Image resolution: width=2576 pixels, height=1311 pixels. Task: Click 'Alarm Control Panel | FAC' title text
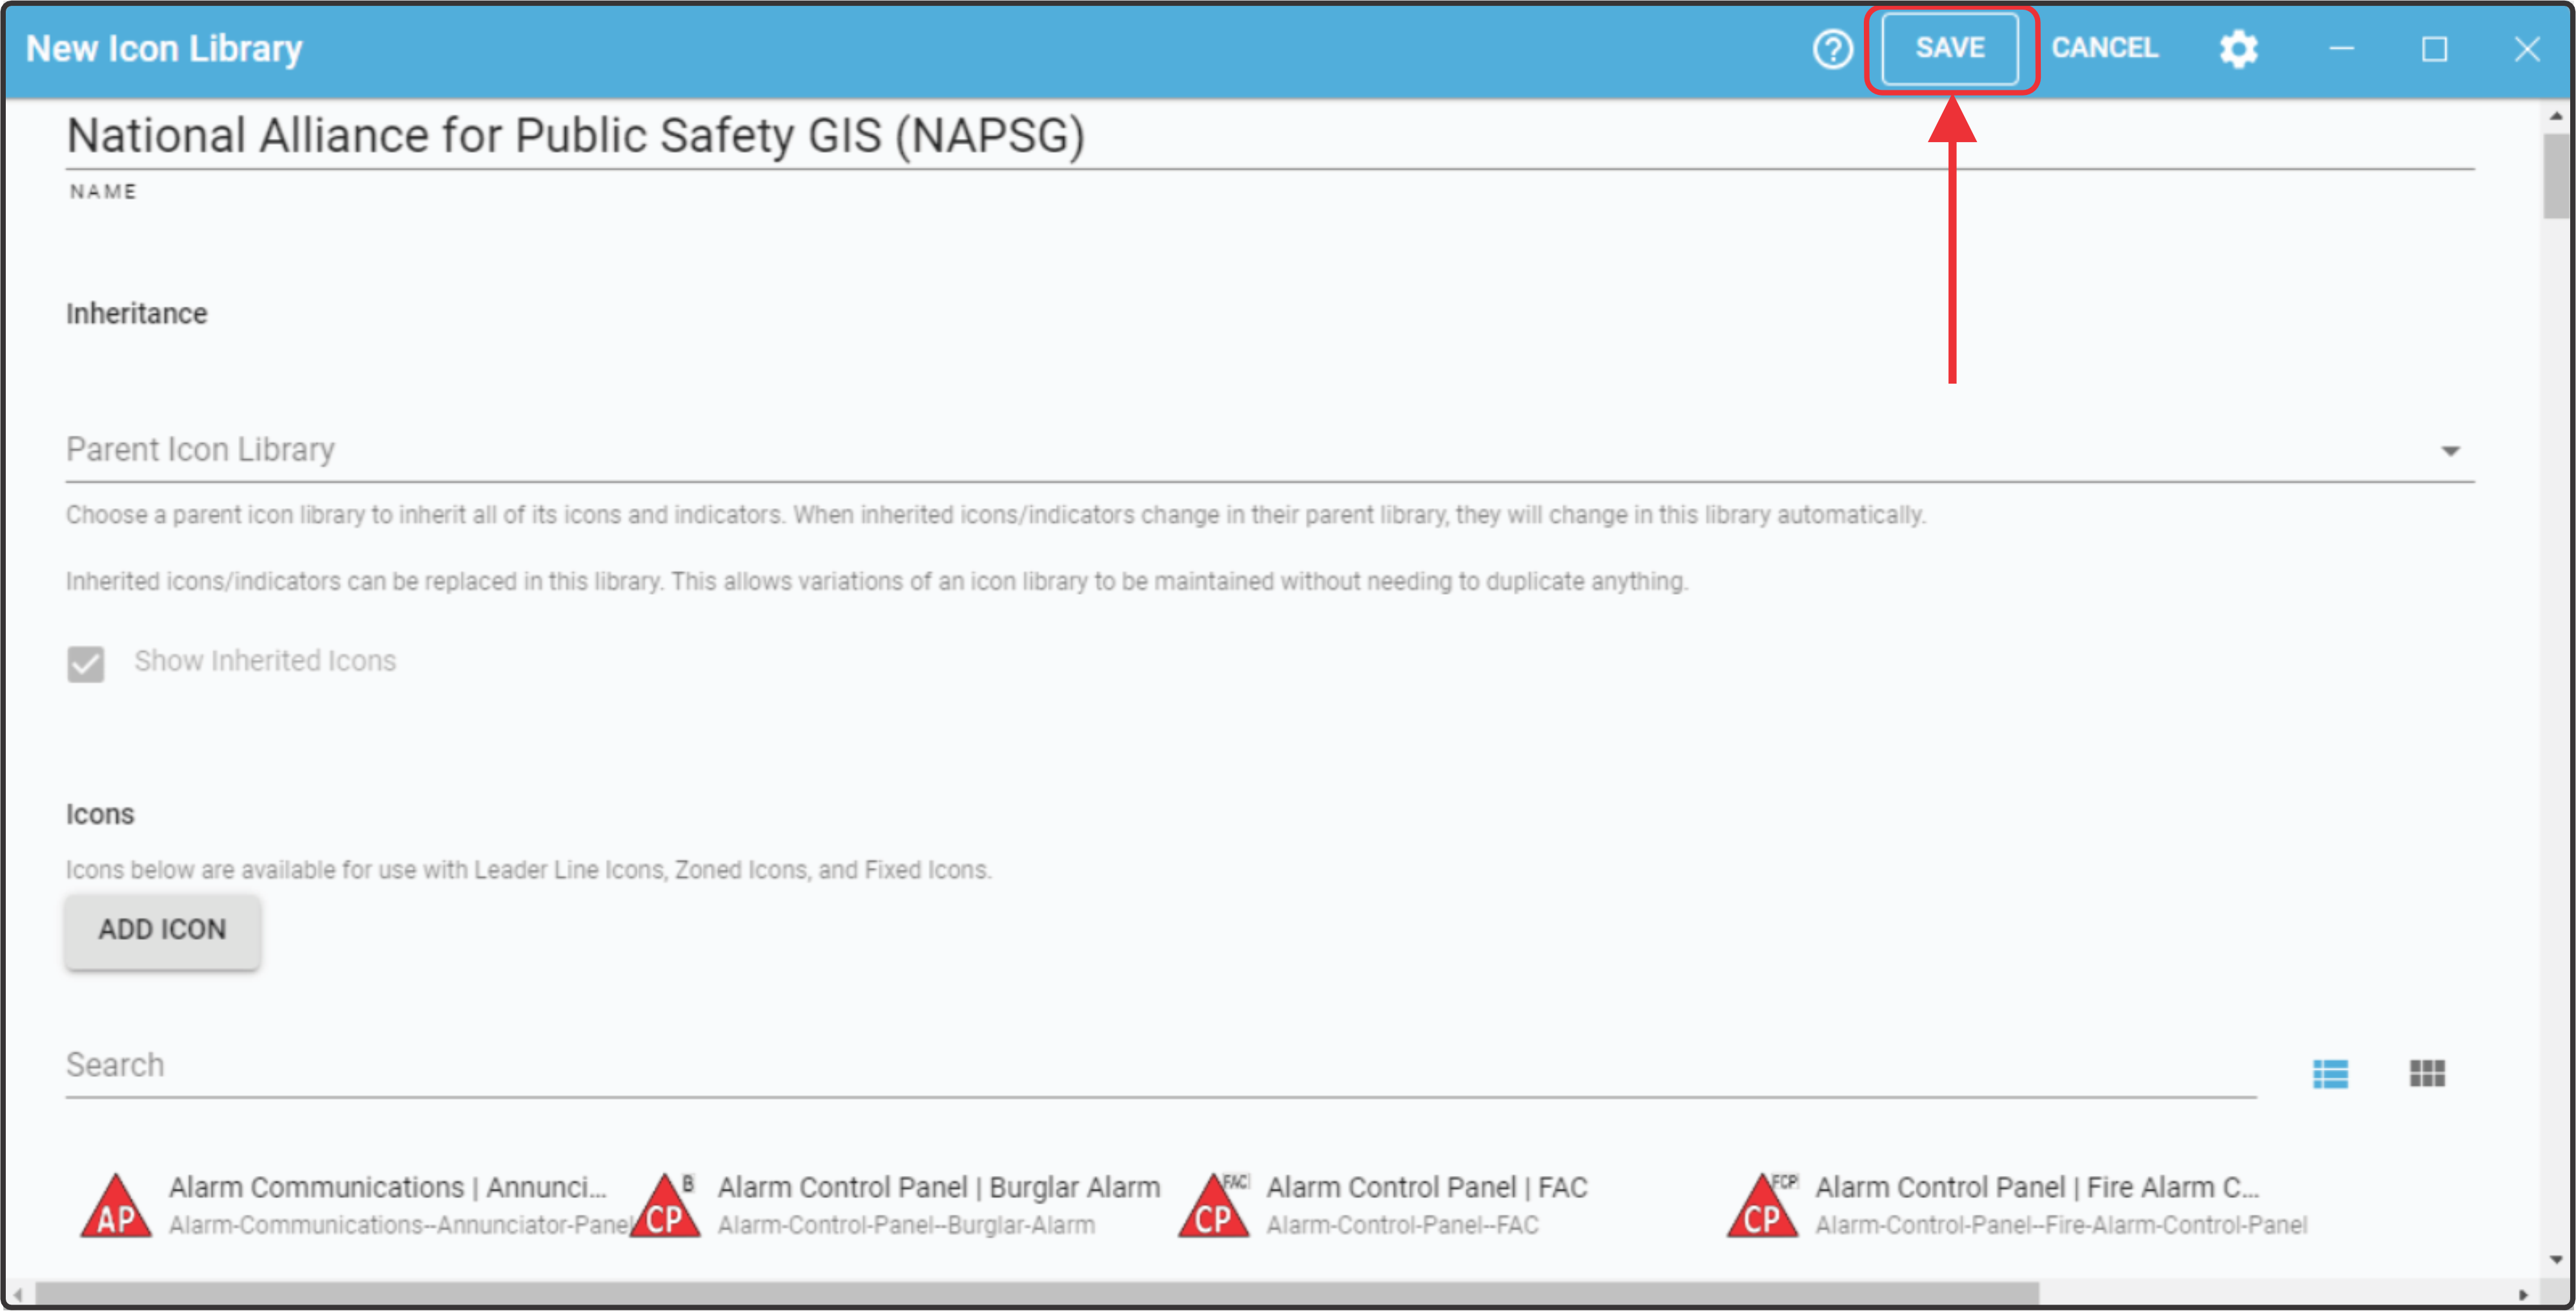point(1427,1187)
